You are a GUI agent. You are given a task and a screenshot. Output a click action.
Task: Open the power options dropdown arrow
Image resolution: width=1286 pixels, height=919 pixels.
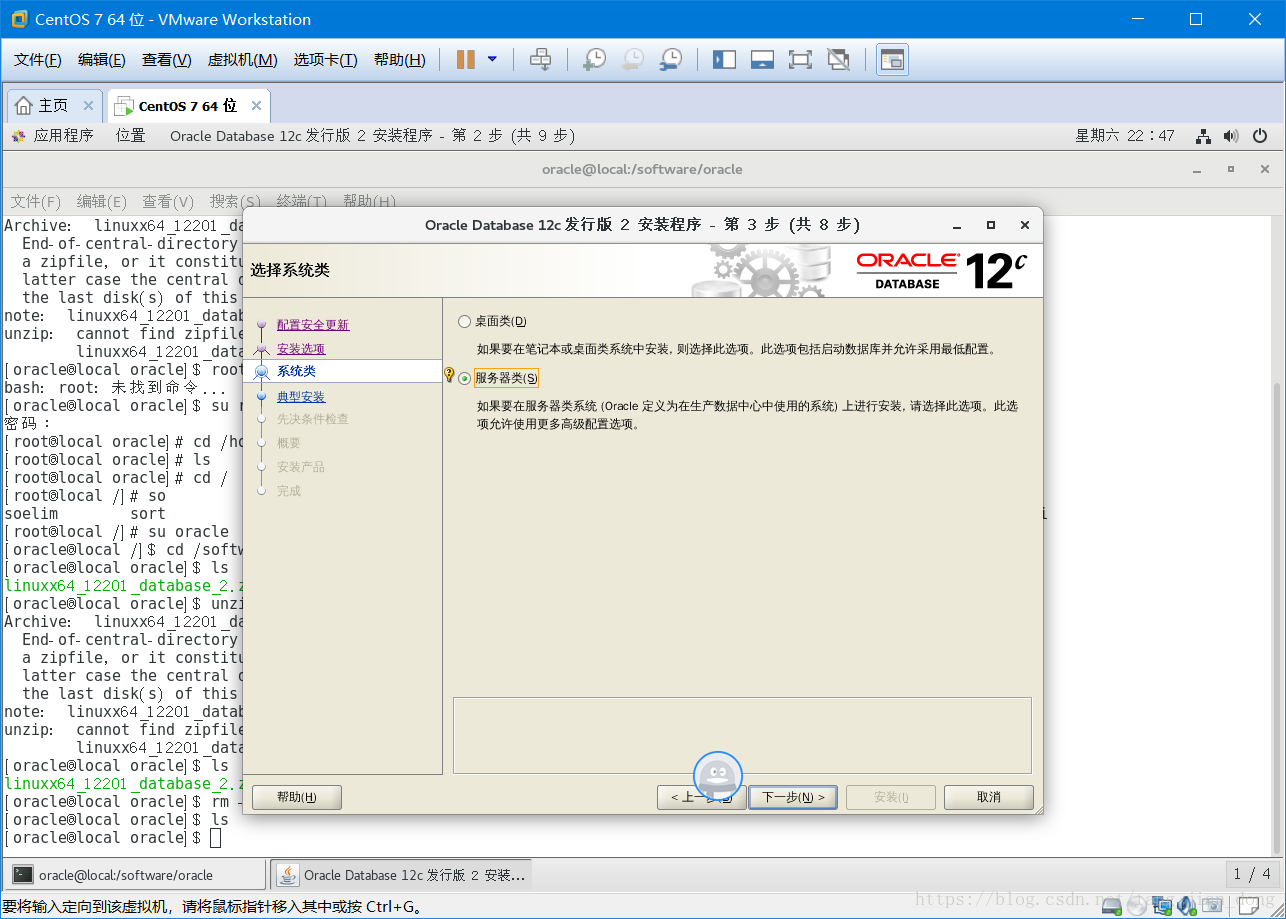(x=492, y=60)
